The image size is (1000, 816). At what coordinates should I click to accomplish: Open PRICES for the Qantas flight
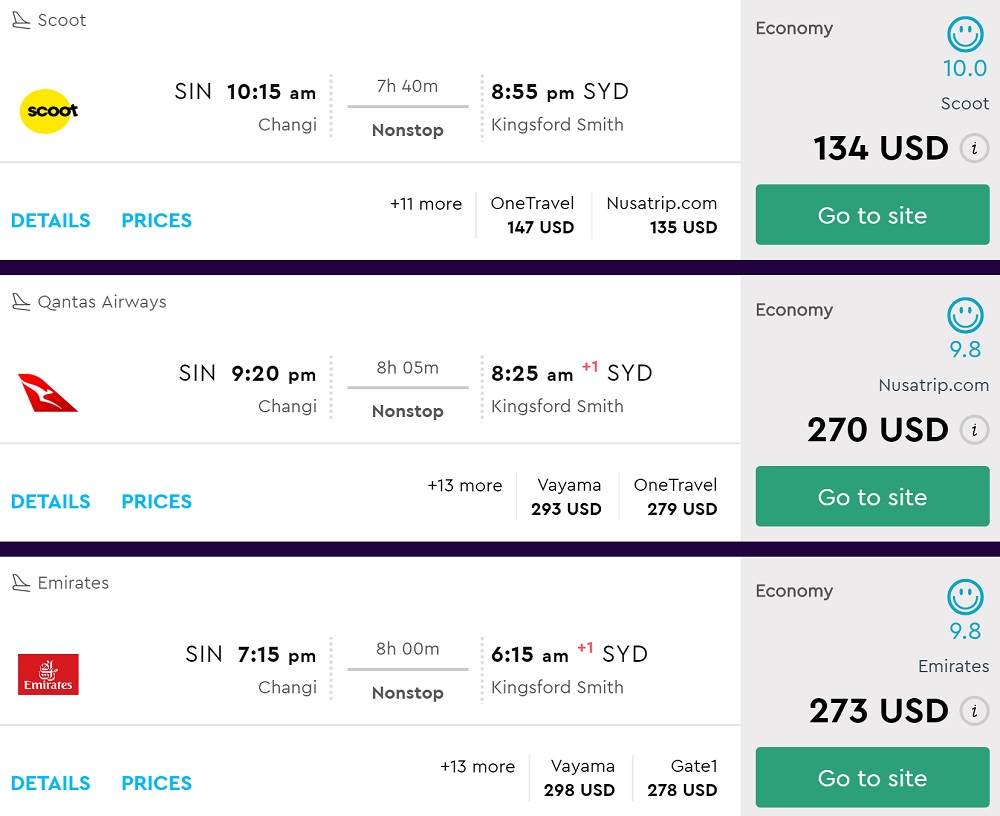coord(156,502)
